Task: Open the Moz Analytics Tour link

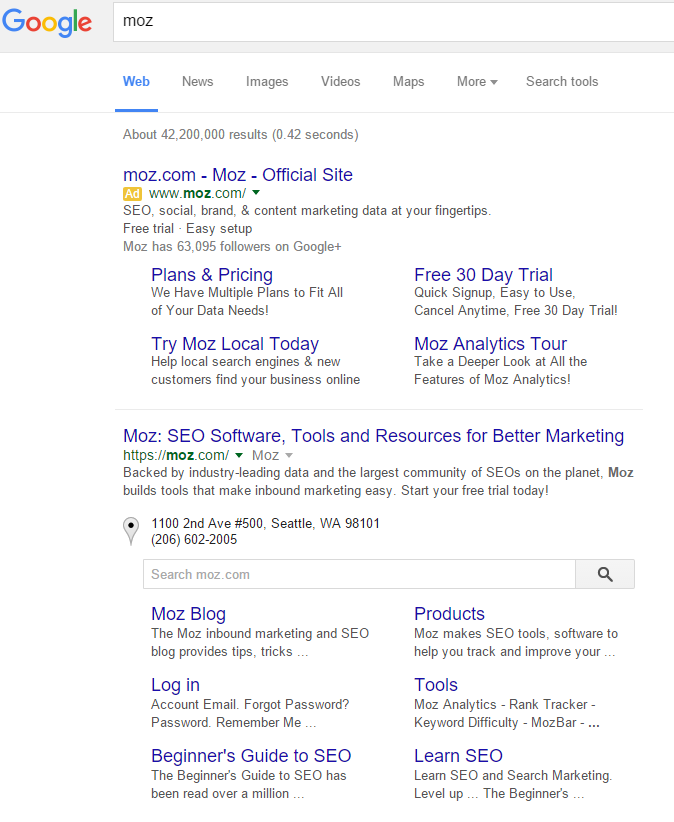Action: (490, 344)
